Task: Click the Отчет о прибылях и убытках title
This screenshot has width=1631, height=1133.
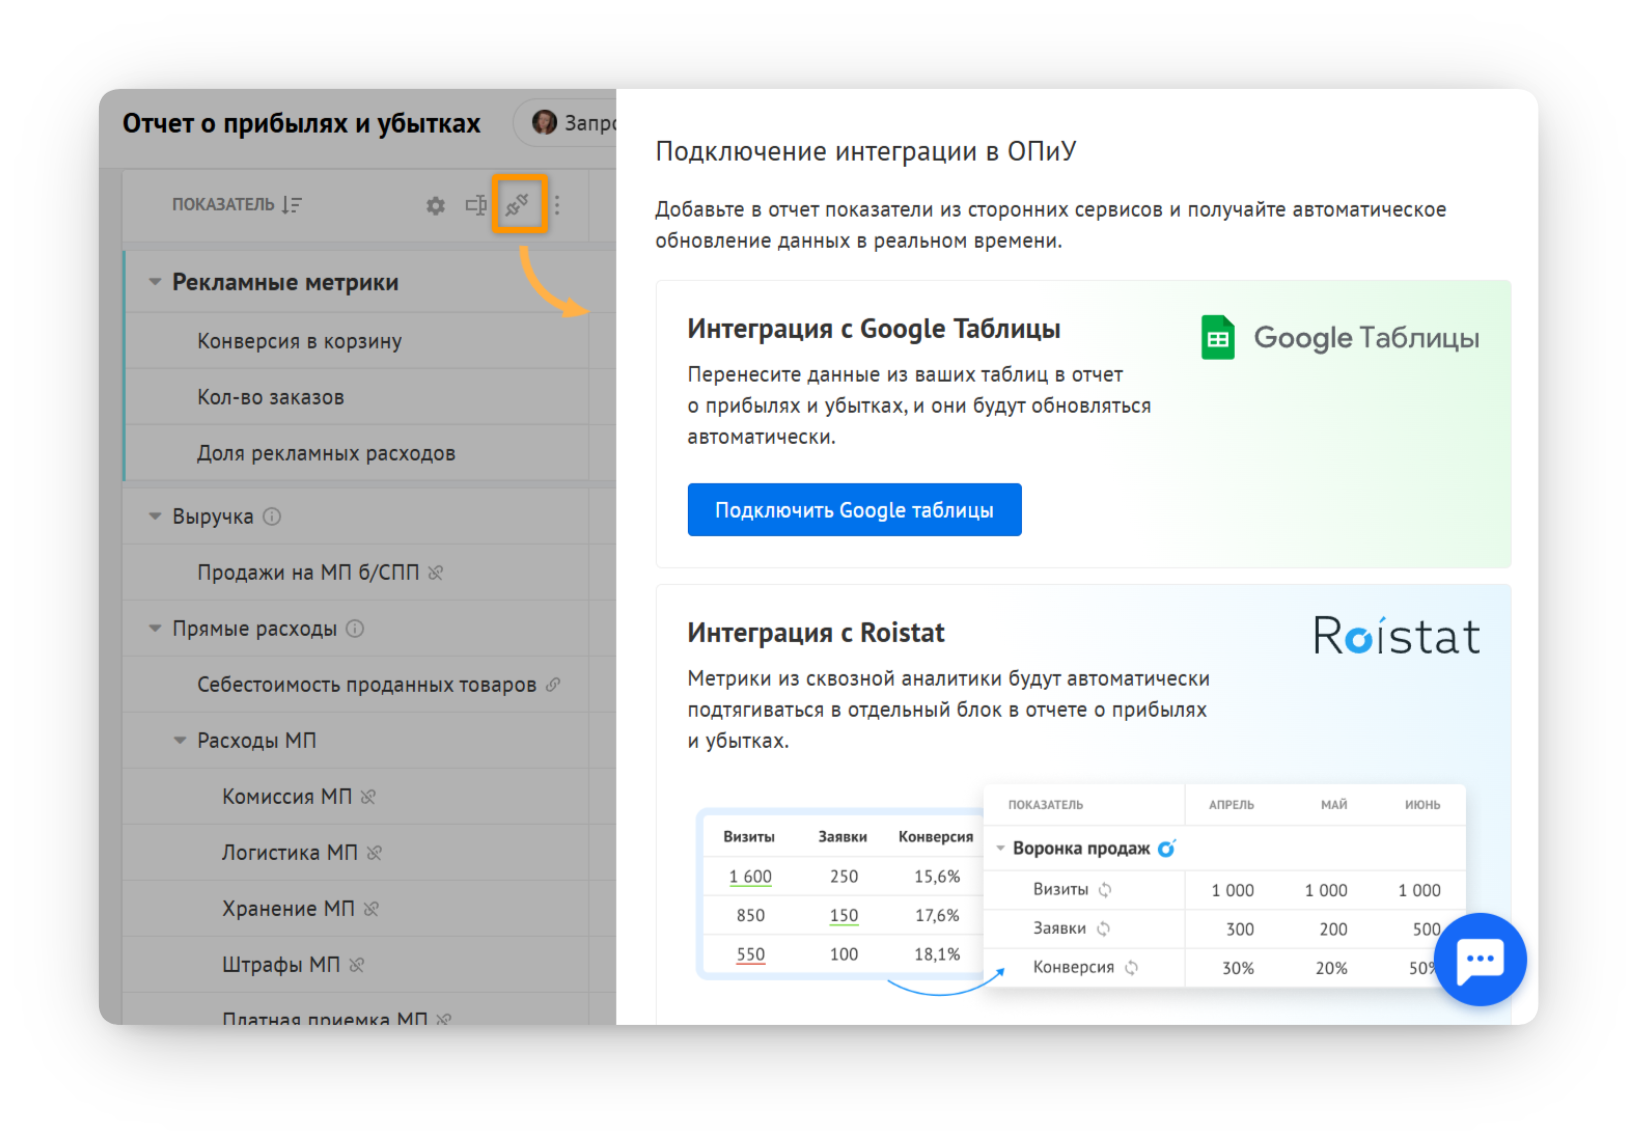Action: point(301,123)
